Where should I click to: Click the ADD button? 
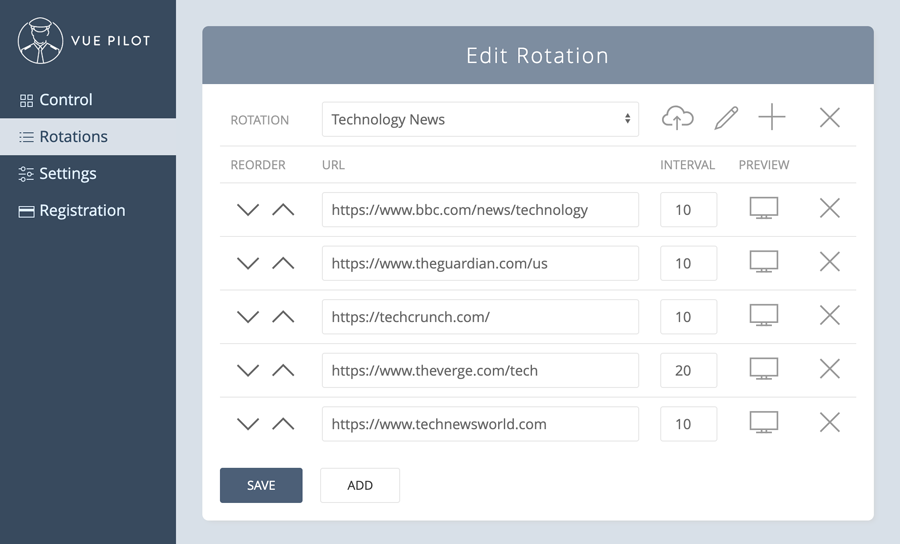point(360,485)
